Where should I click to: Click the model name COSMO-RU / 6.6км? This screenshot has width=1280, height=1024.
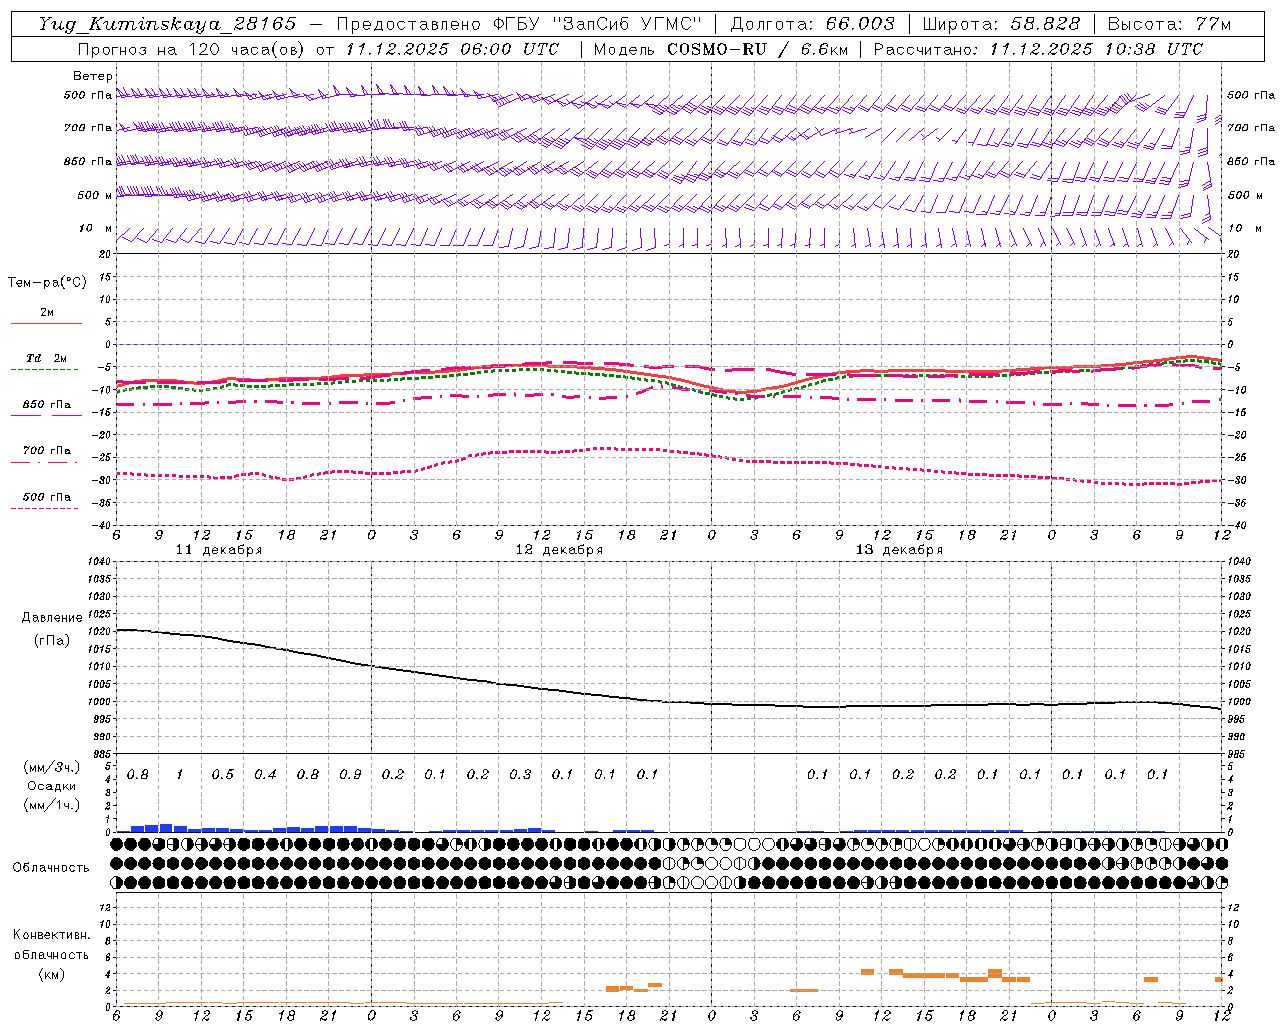click(757, 49)
